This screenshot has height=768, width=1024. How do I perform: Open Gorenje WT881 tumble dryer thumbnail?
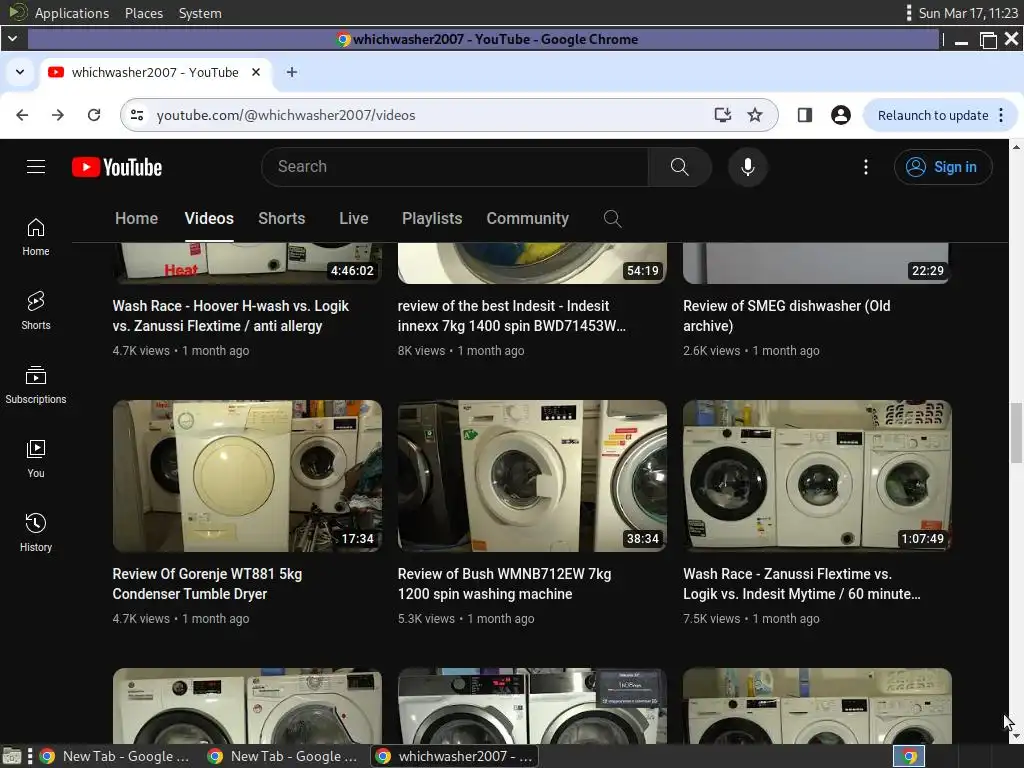click(x=247, y=476)
